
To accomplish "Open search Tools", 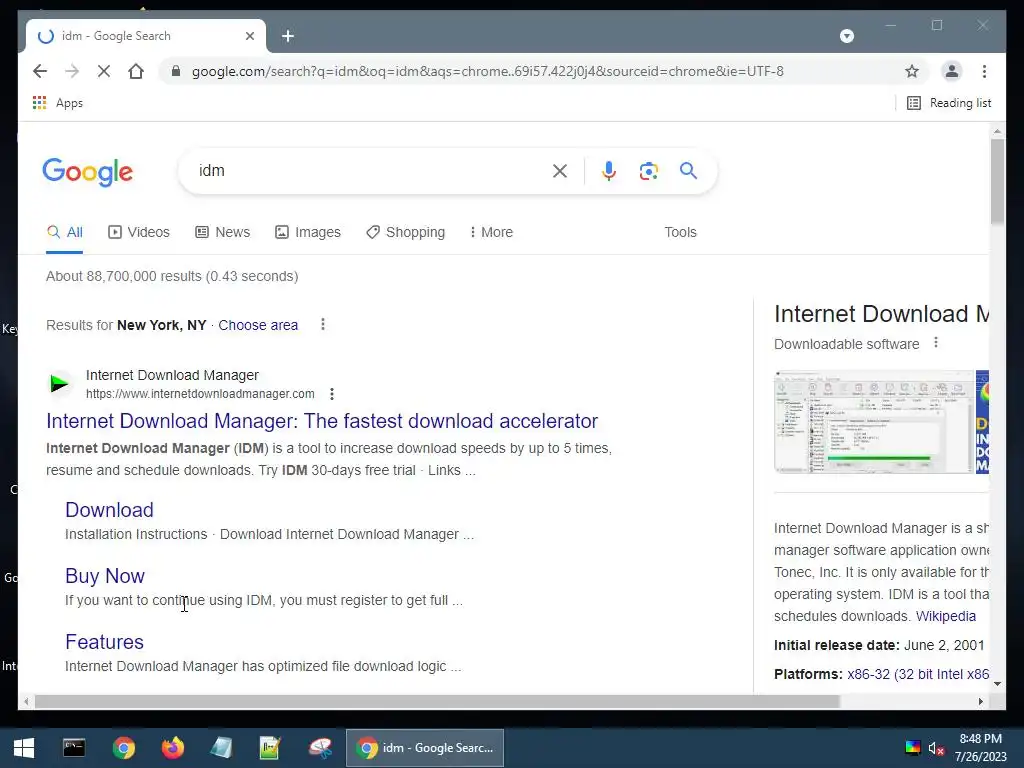I will [680, 232].
